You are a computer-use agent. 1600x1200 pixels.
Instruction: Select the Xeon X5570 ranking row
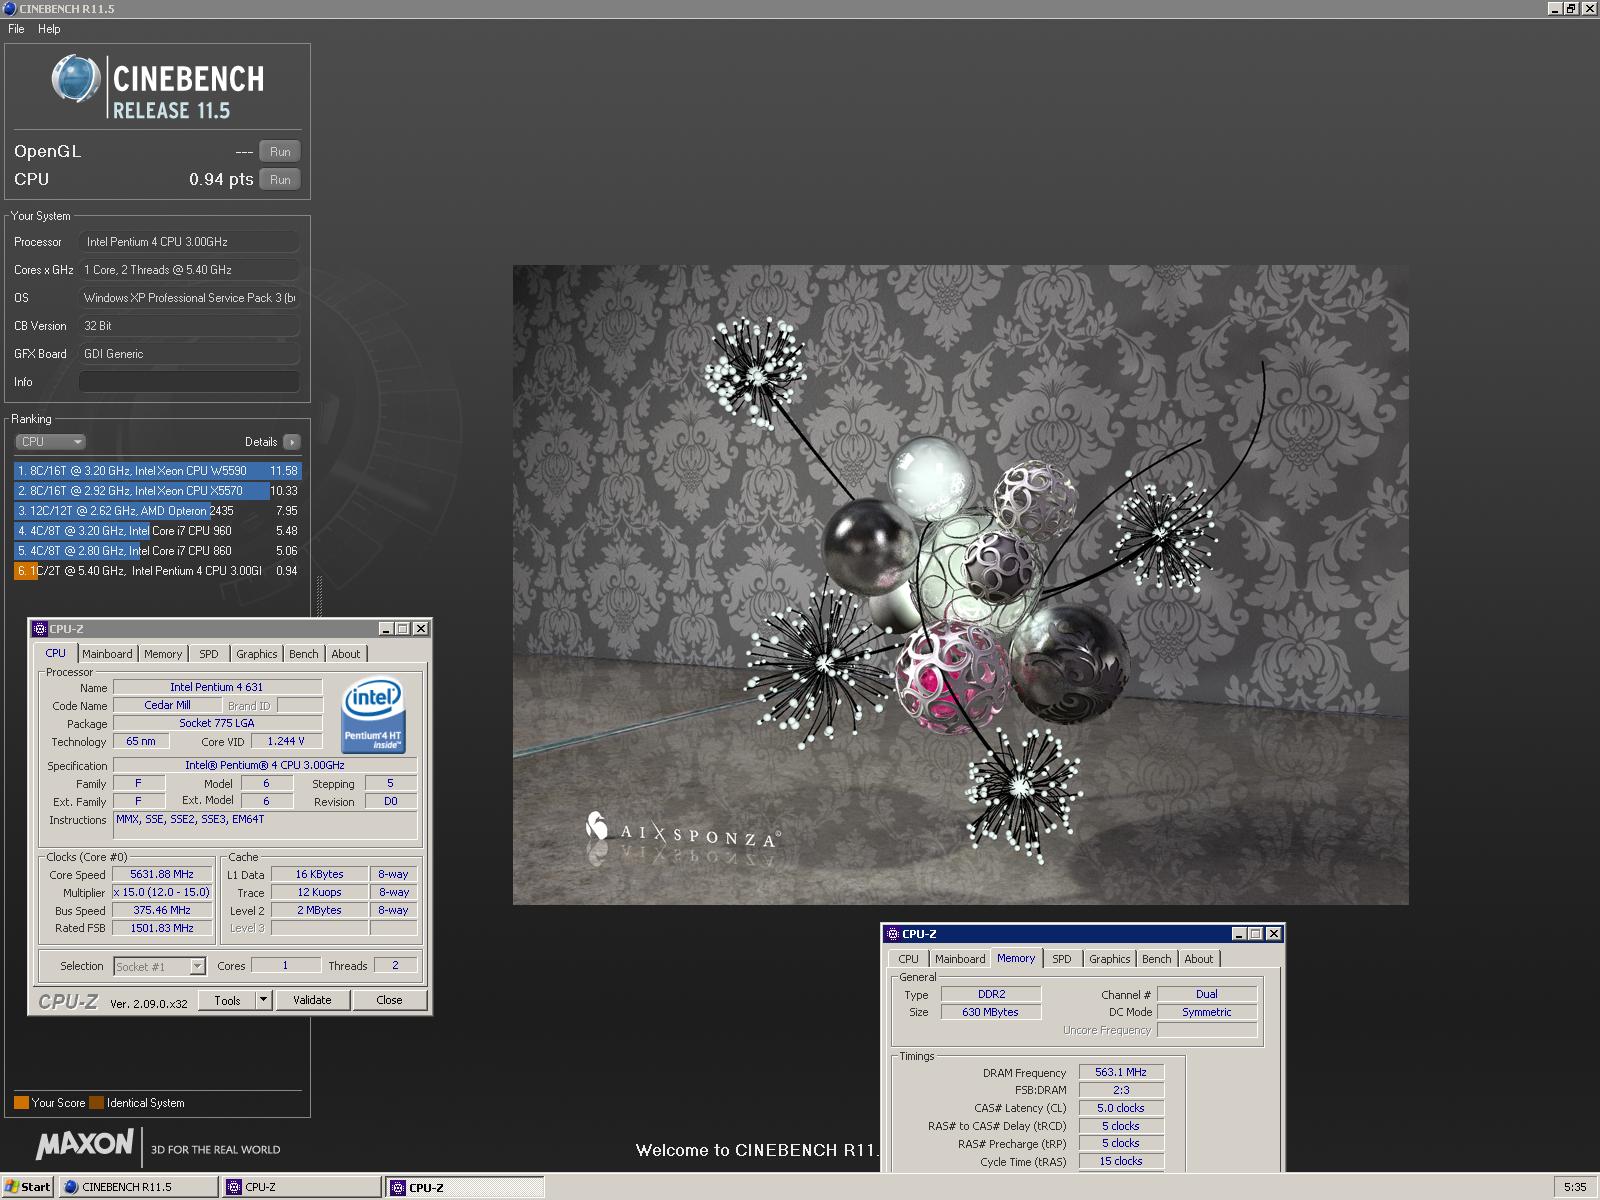(x=157, y=491)
